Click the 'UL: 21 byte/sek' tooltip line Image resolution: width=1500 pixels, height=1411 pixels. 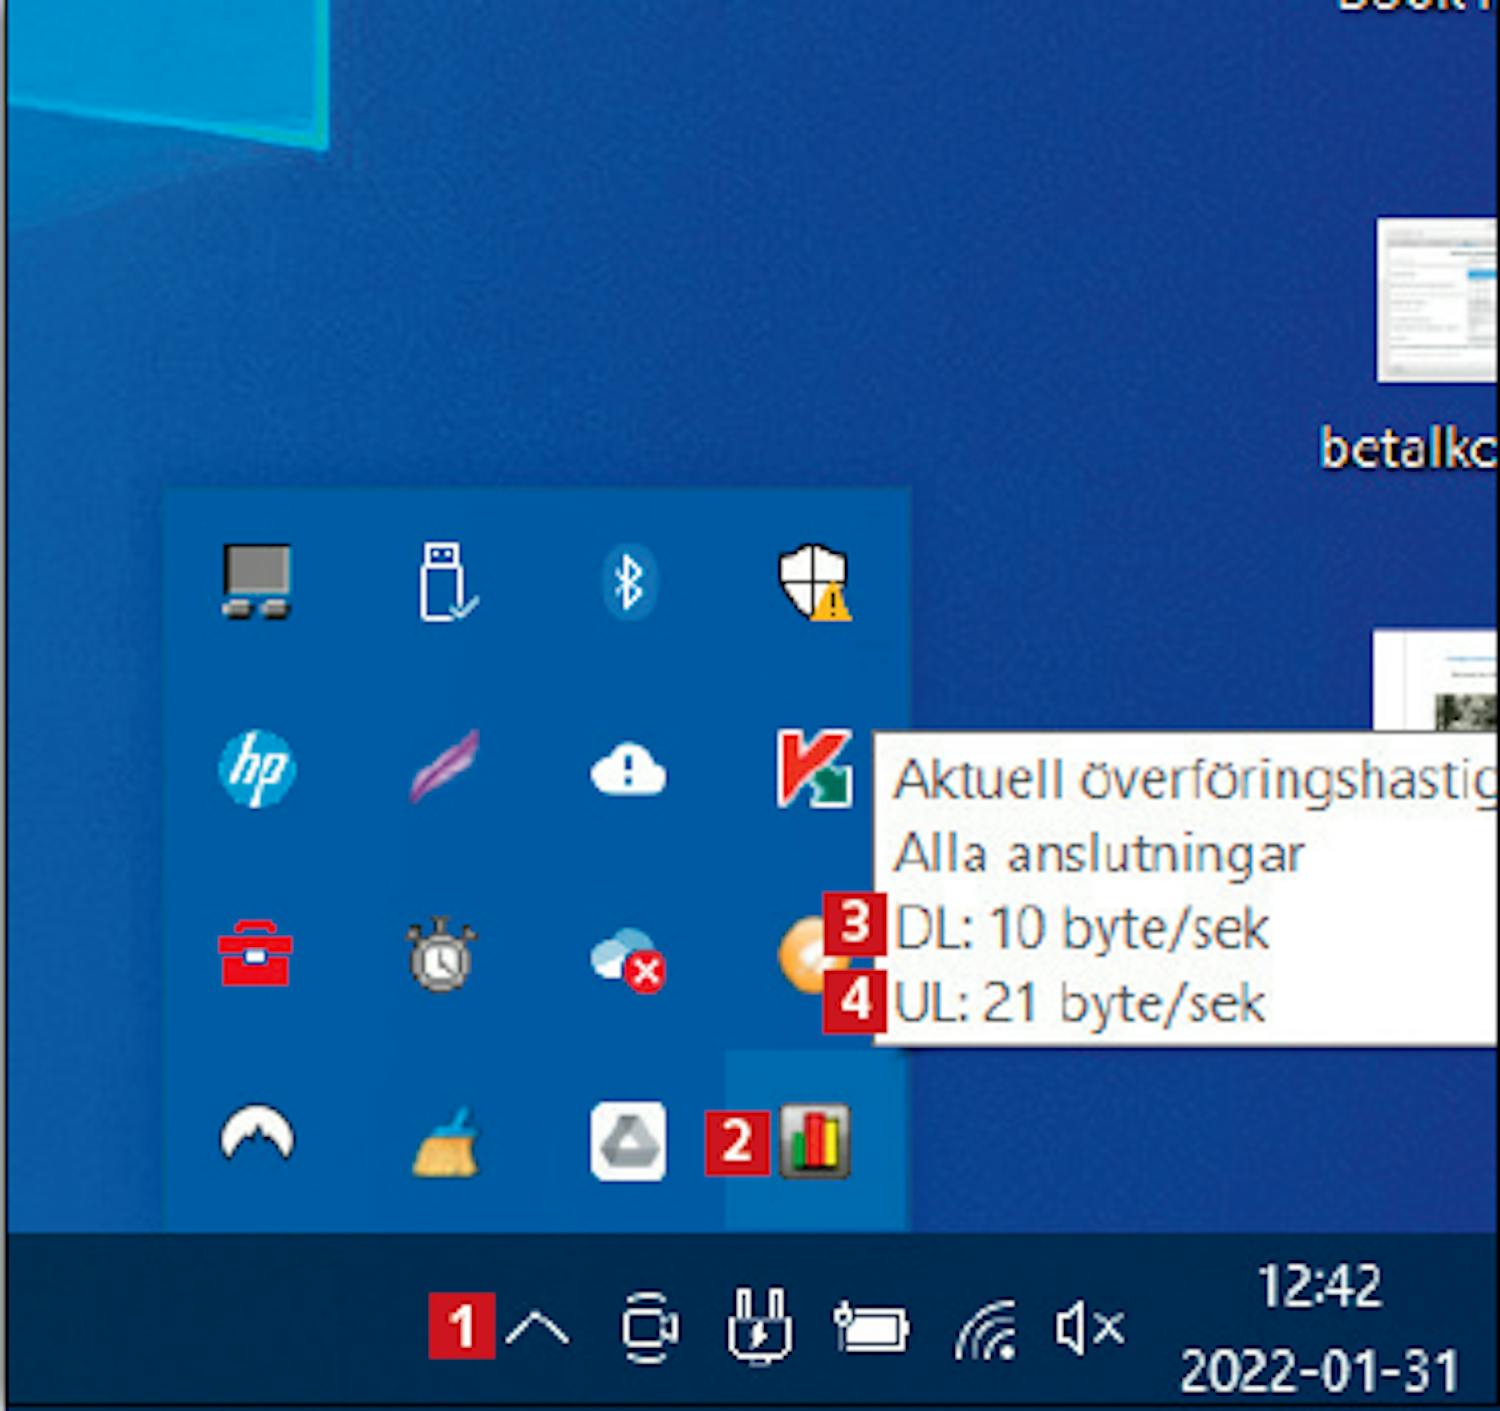pos(1080,1002)
